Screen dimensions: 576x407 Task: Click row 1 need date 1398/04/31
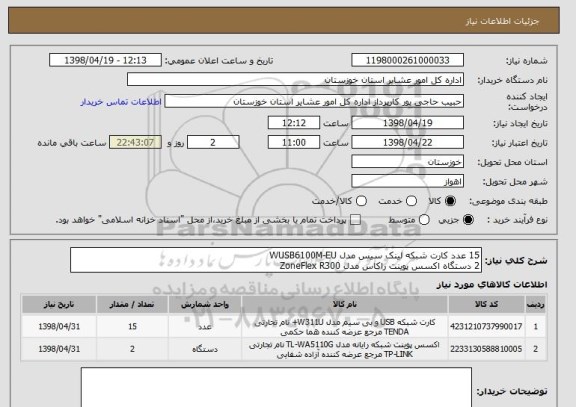click(x=59, y=326)
